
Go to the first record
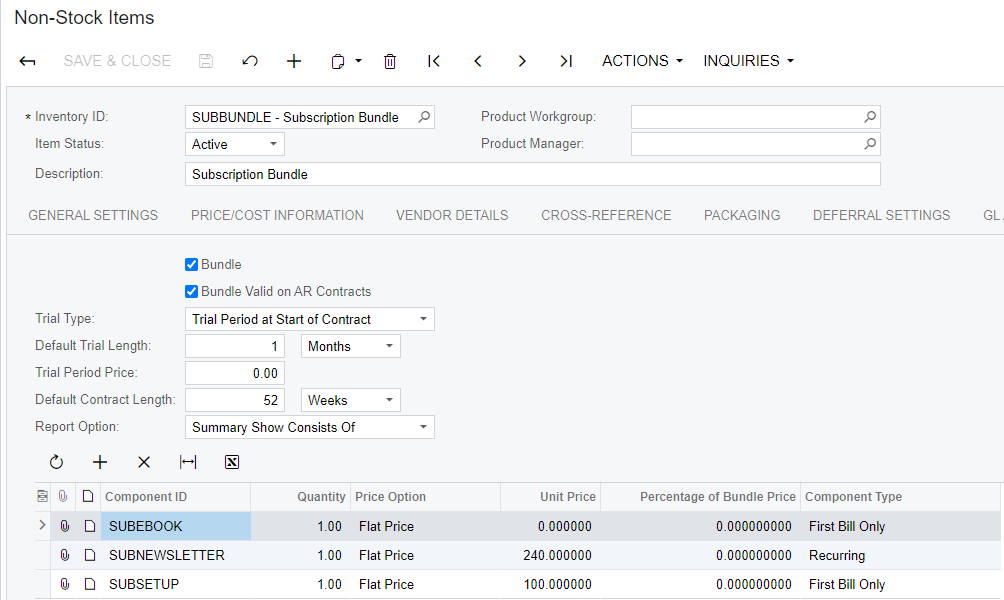434,61
